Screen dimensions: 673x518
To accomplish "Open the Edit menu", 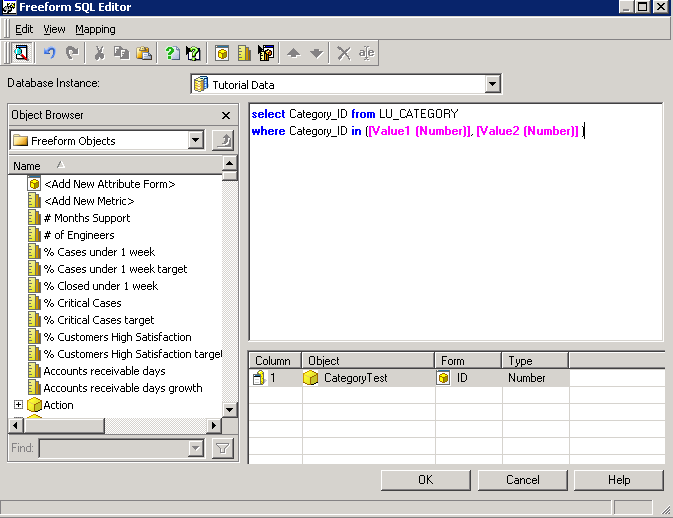I will pyautogui.click(x=24, y=29).
